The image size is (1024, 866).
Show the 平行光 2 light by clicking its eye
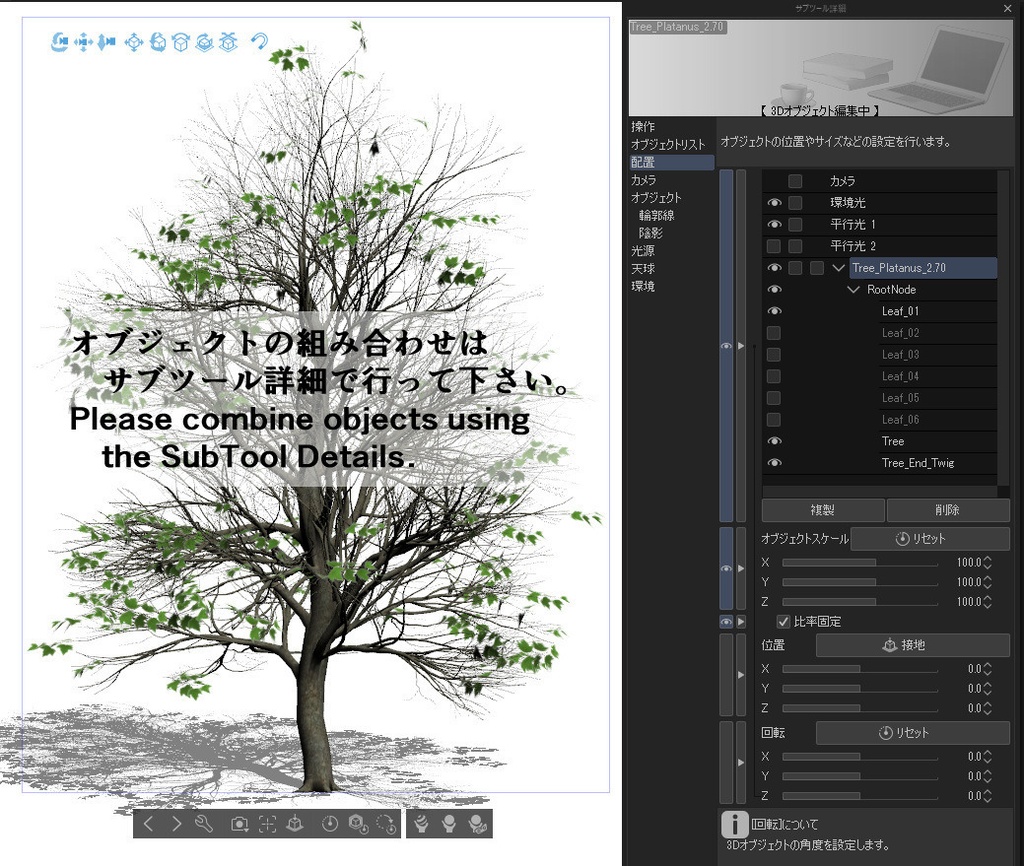coord(774,246)
